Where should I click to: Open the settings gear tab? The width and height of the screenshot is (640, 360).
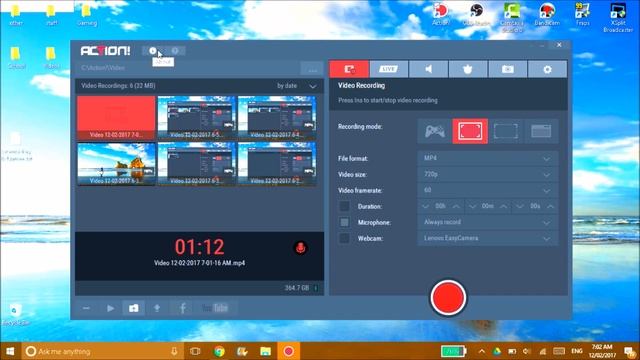click(547, 69)
